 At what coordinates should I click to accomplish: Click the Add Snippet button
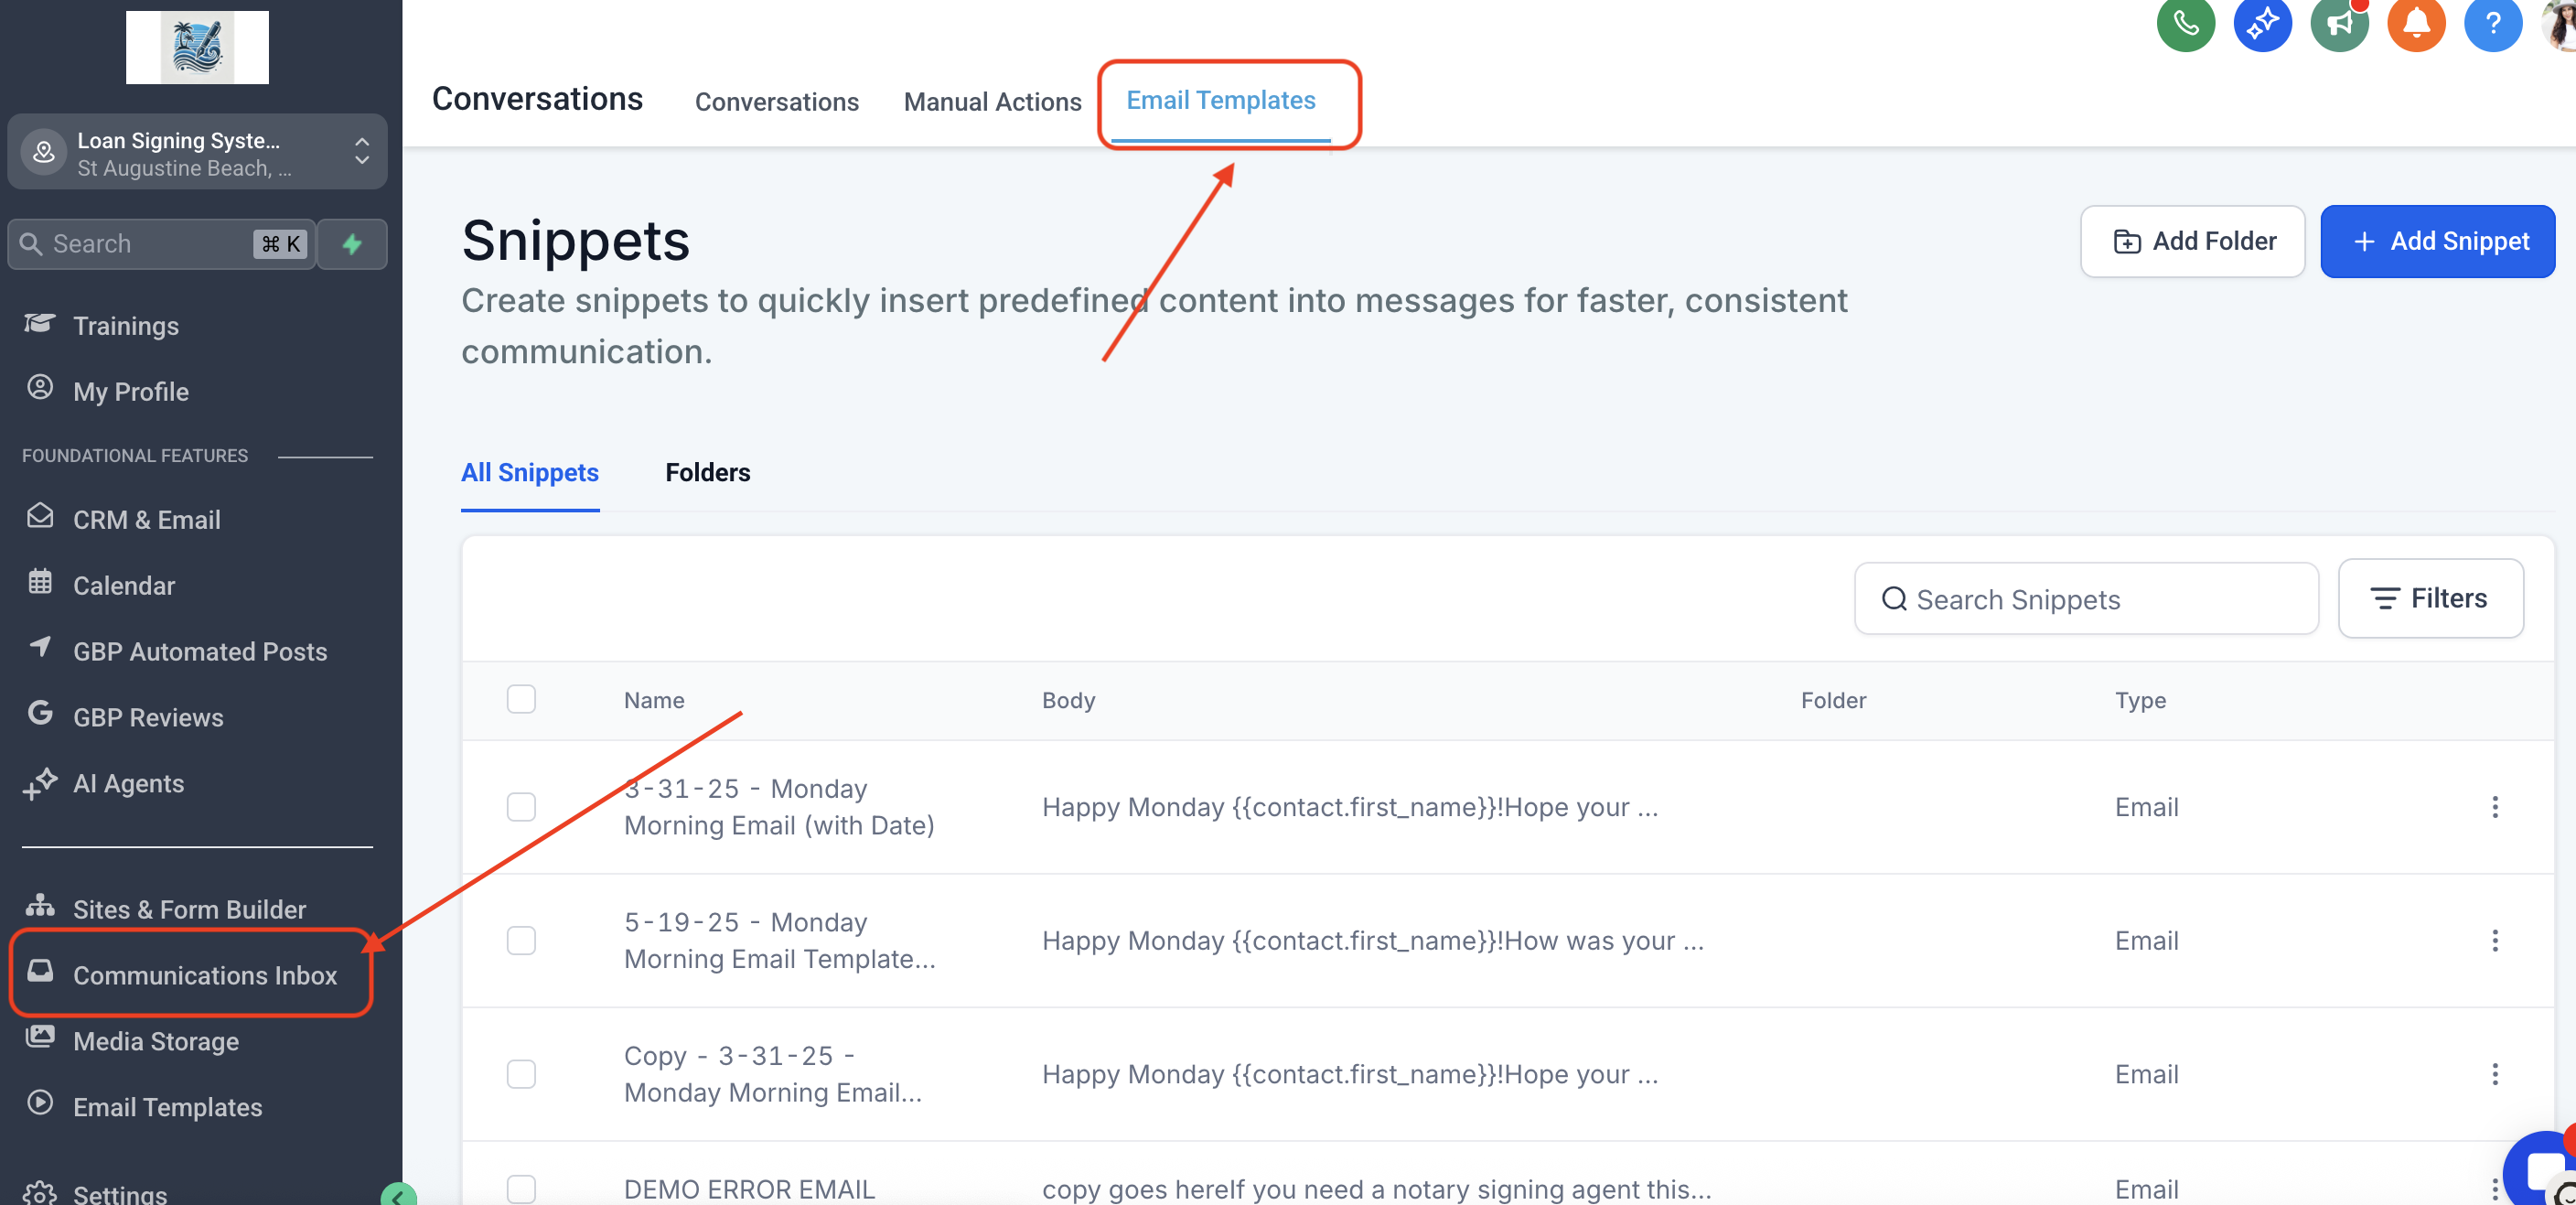click(x=2437, y=241)
